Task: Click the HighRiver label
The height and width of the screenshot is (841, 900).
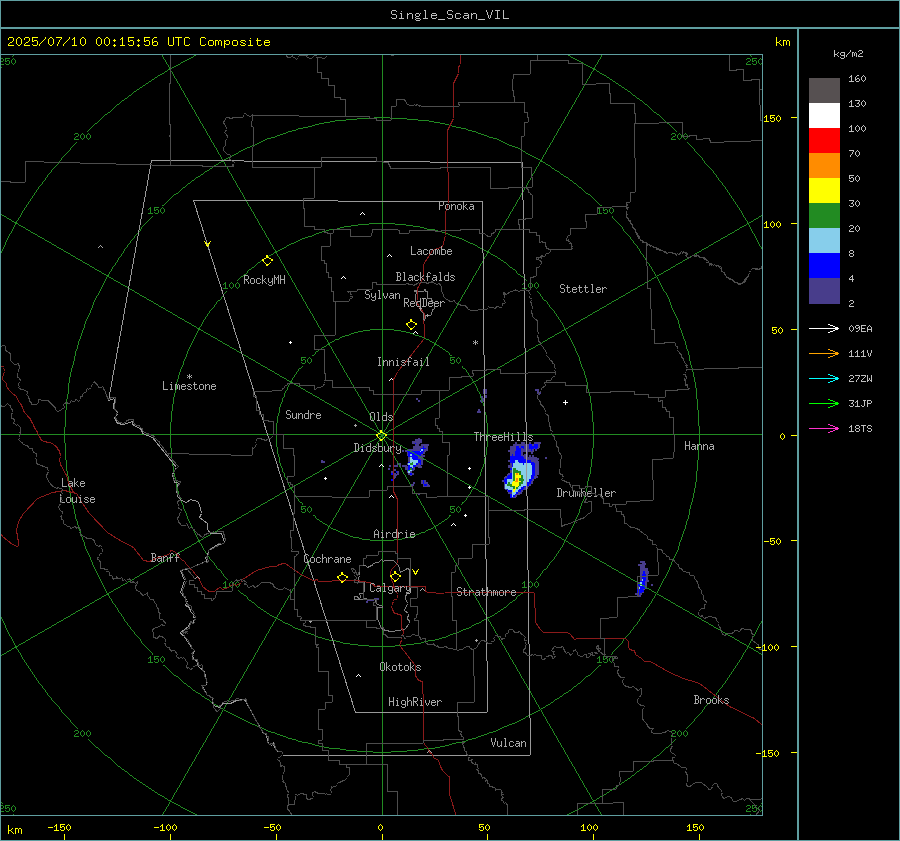Action: point(415,702)
